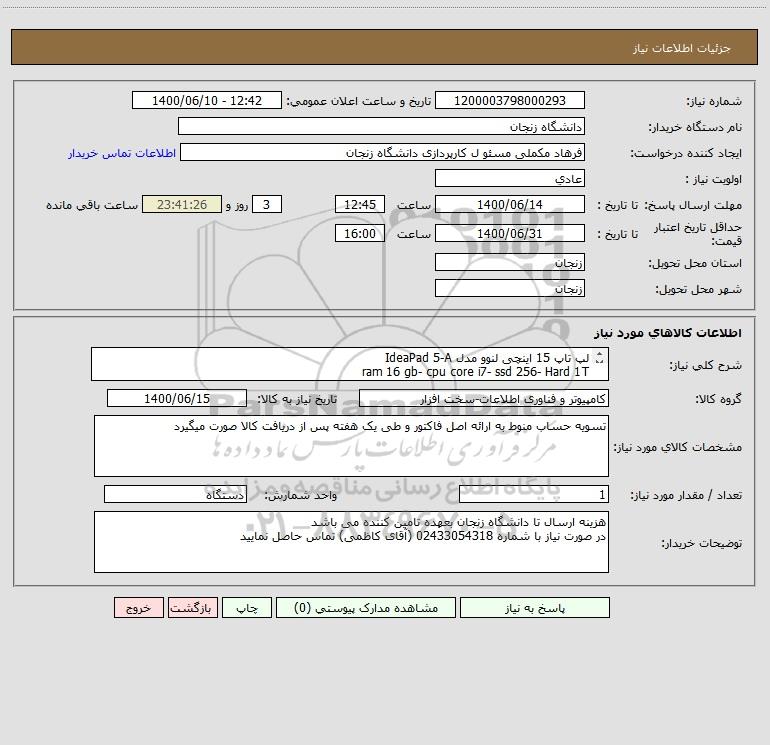The width and height of the screenshot is (770, 745).
Task: Click the label شرح کلی نیاز
Action: pyautogui.click(x=706, y=365)
